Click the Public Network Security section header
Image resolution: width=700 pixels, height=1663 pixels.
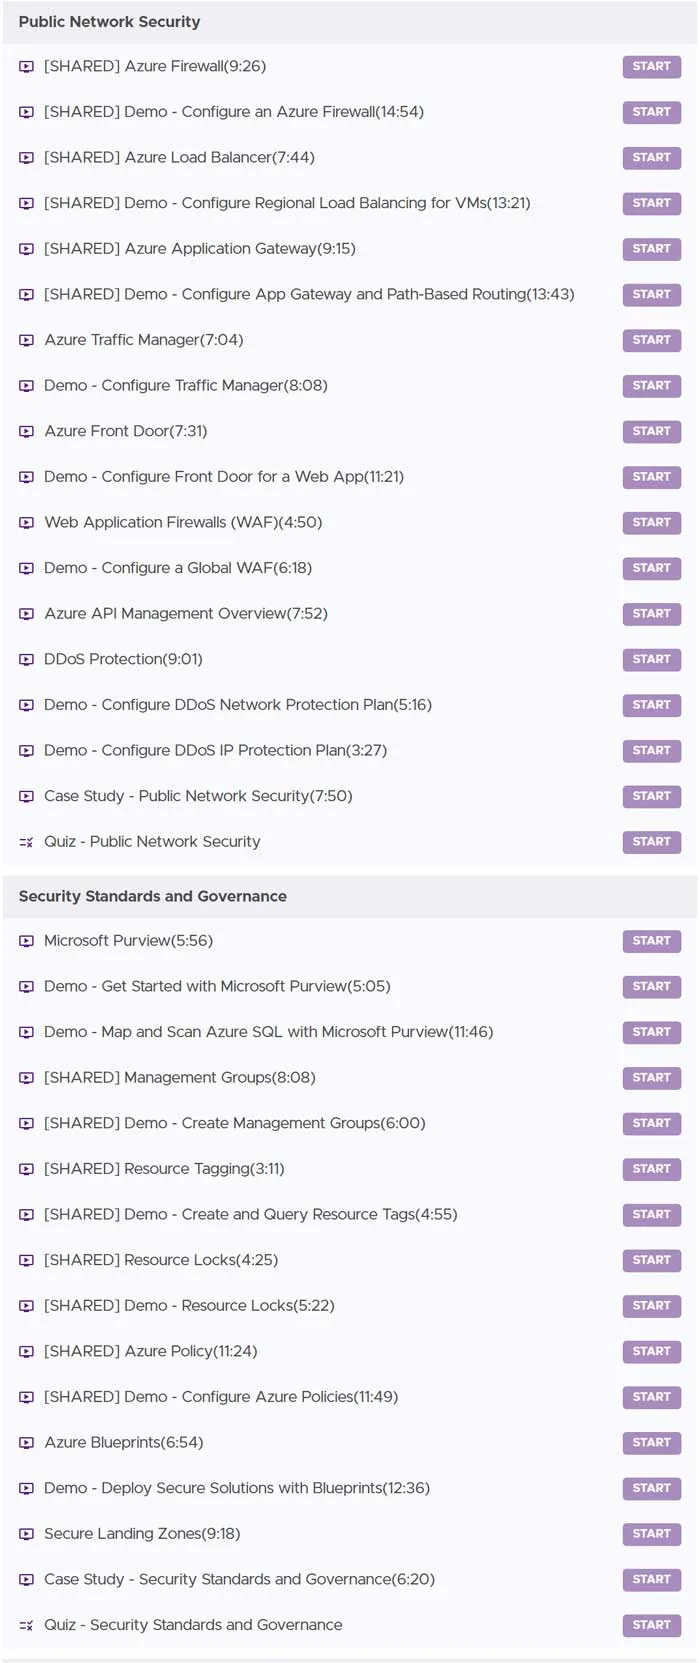(350, 22)
